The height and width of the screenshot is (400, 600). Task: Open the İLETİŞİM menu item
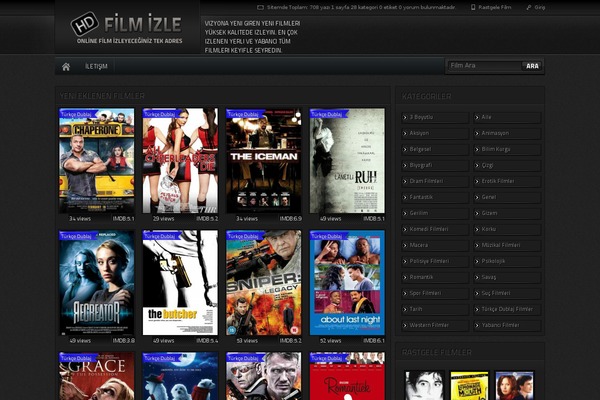coord(96,66)
